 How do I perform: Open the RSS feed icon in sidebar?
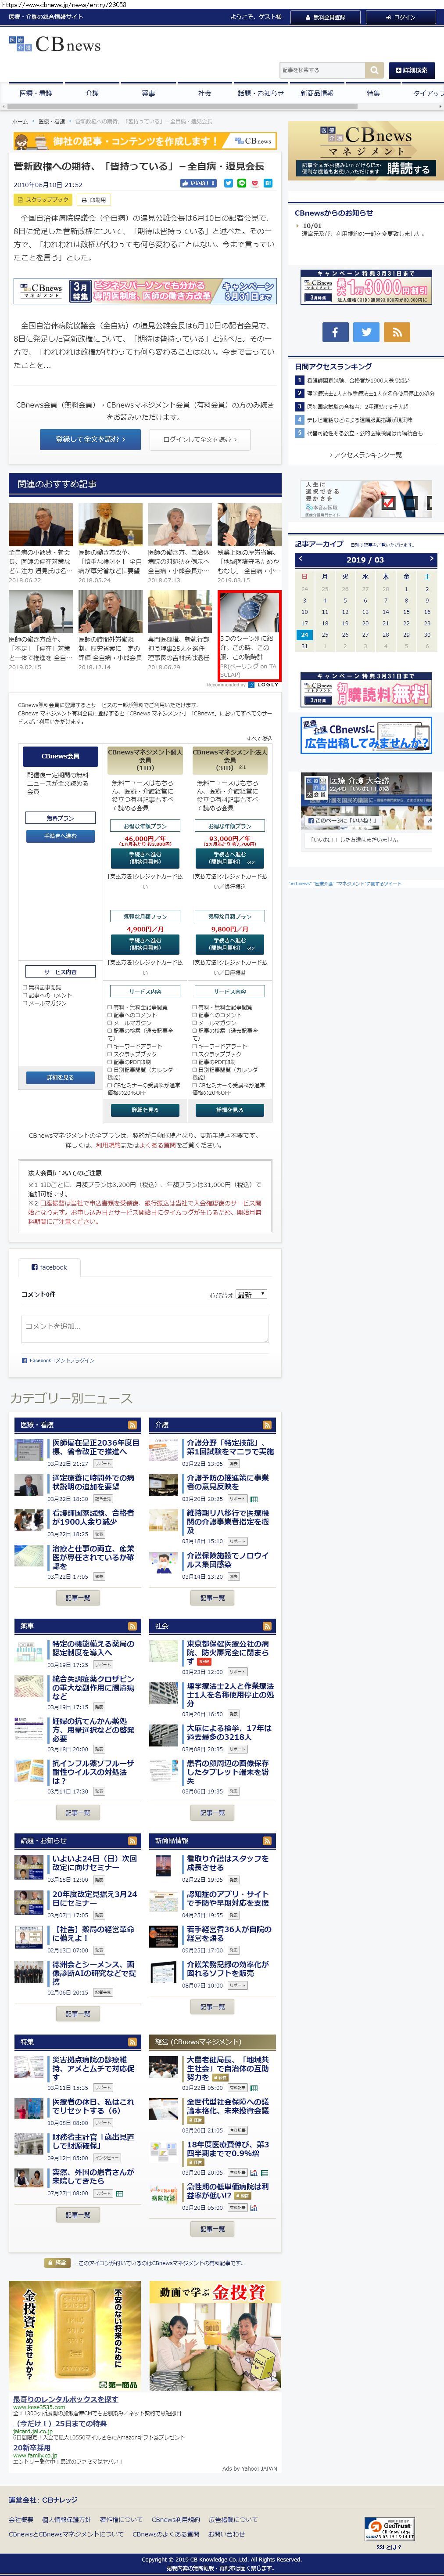pyautogui.click(x=397, y=332)
